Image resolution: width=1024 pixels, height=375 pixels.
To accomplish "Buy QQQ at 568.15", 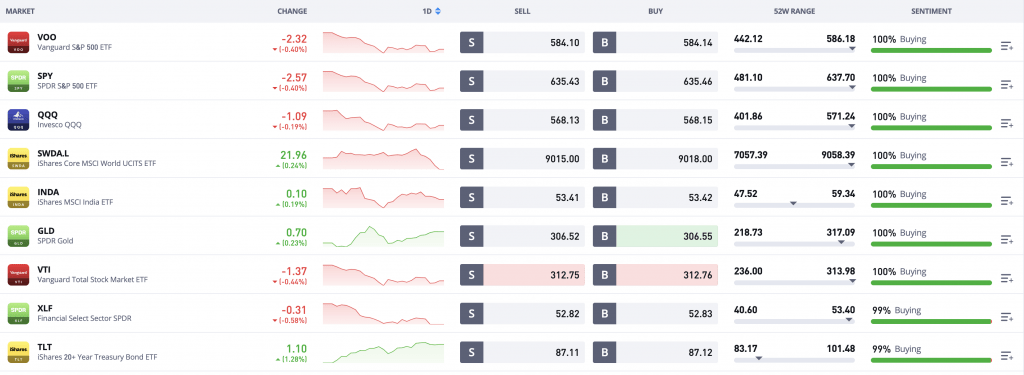I will [655, 120].
